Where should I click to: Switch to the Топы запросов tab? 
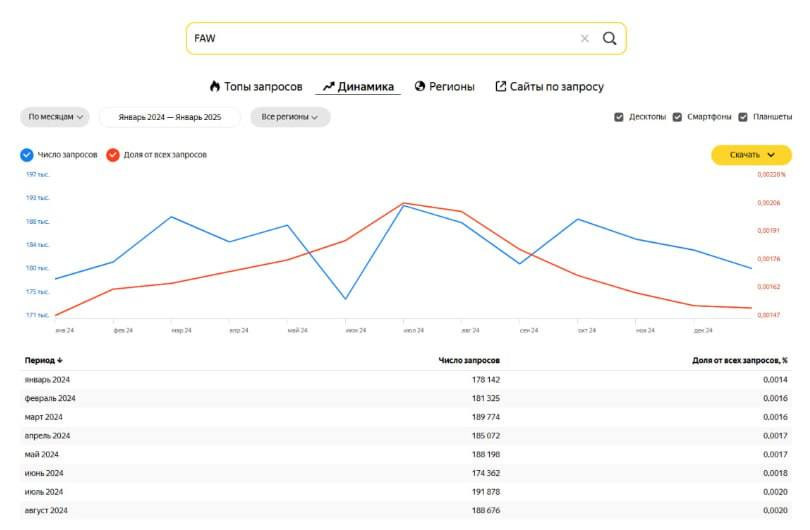(x=263, y=87)
